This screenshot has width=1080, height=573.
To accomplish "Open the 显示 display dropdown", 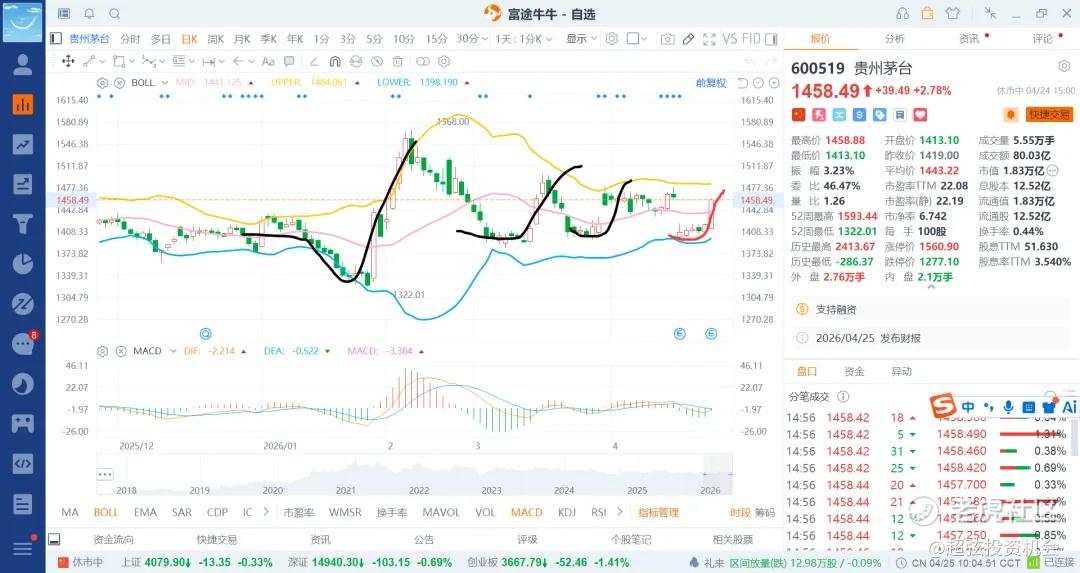I will click(580, 39).
